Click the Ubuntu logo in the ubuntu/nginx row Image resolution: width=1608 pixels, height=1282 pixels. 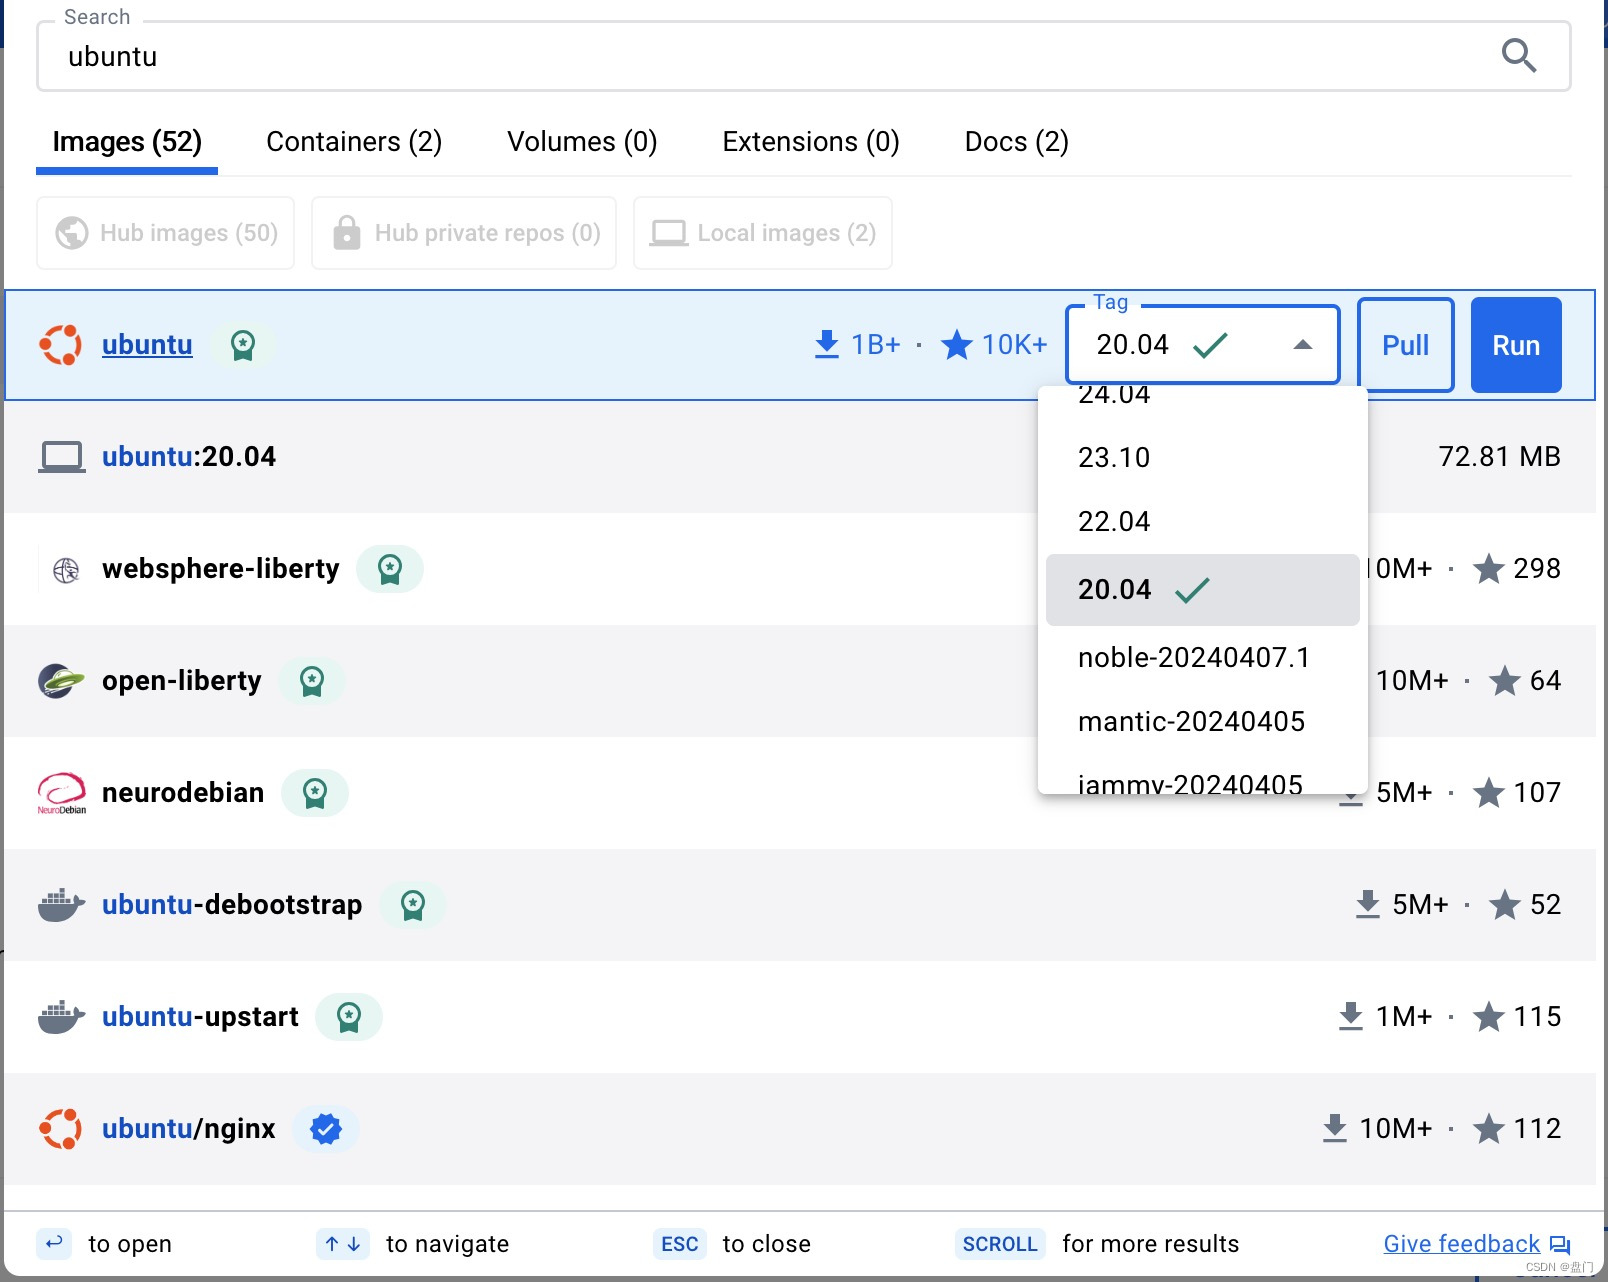click(x=61, y=1129)
